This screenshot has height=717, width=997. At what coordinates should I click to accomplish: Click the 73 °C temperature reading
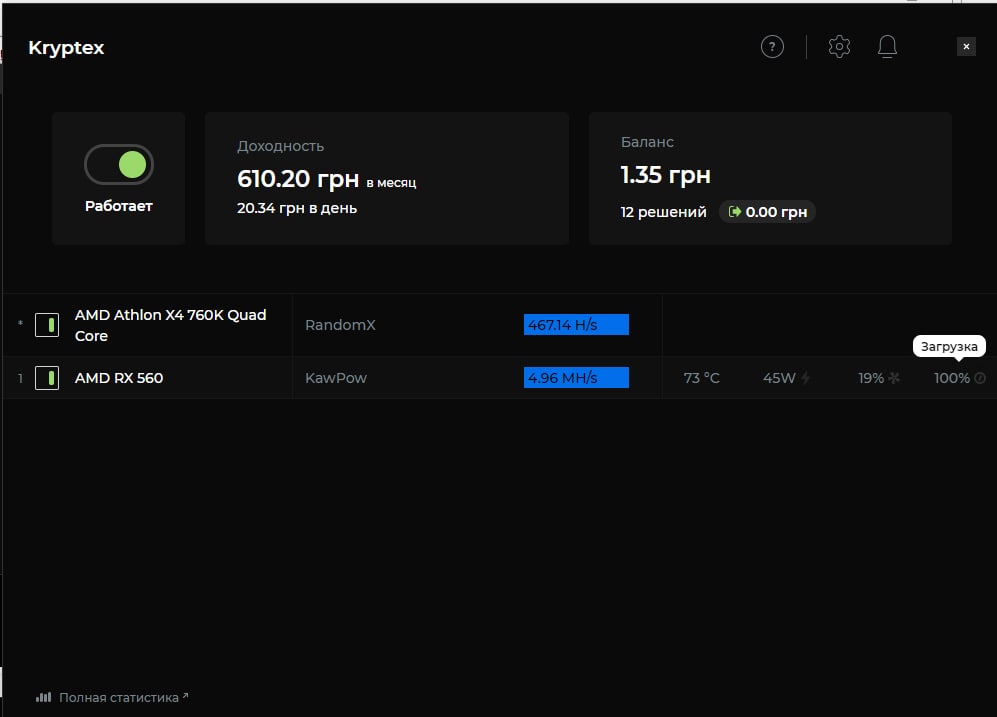(x=701, y=378)
